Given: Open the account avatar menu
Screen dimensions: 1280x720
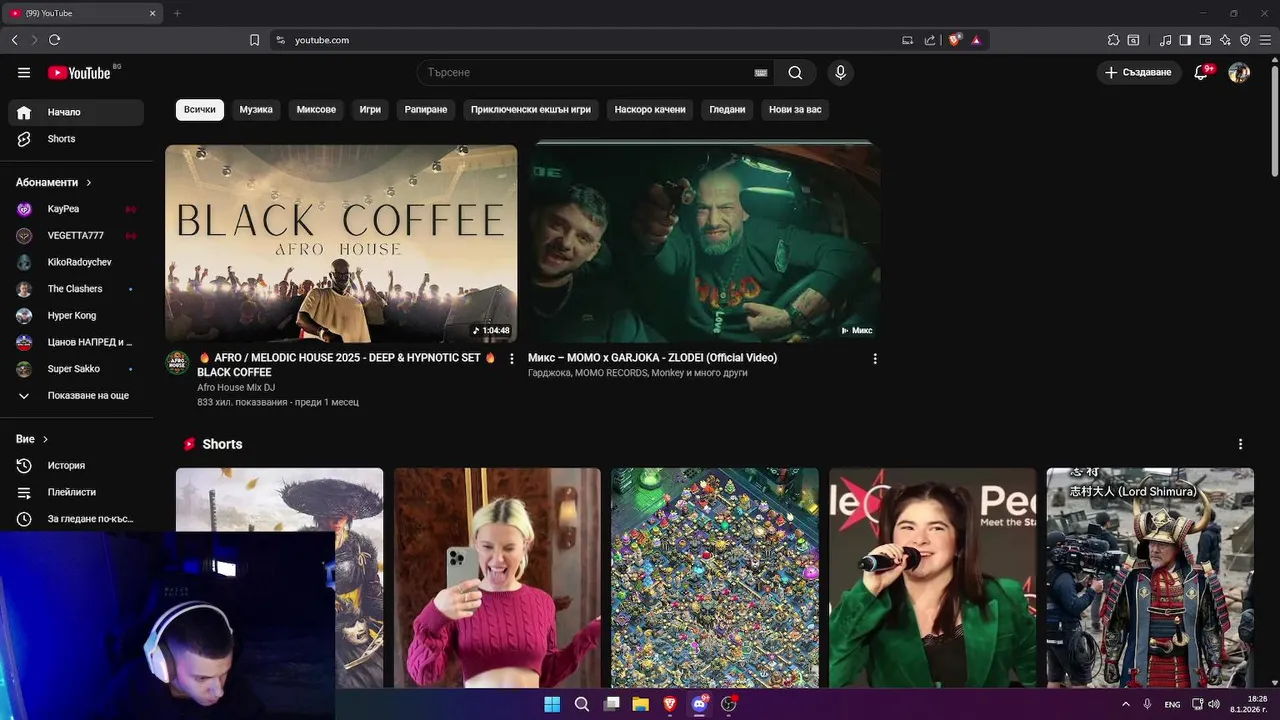Looking at the screenshot, I should (x=1239, y=72).
